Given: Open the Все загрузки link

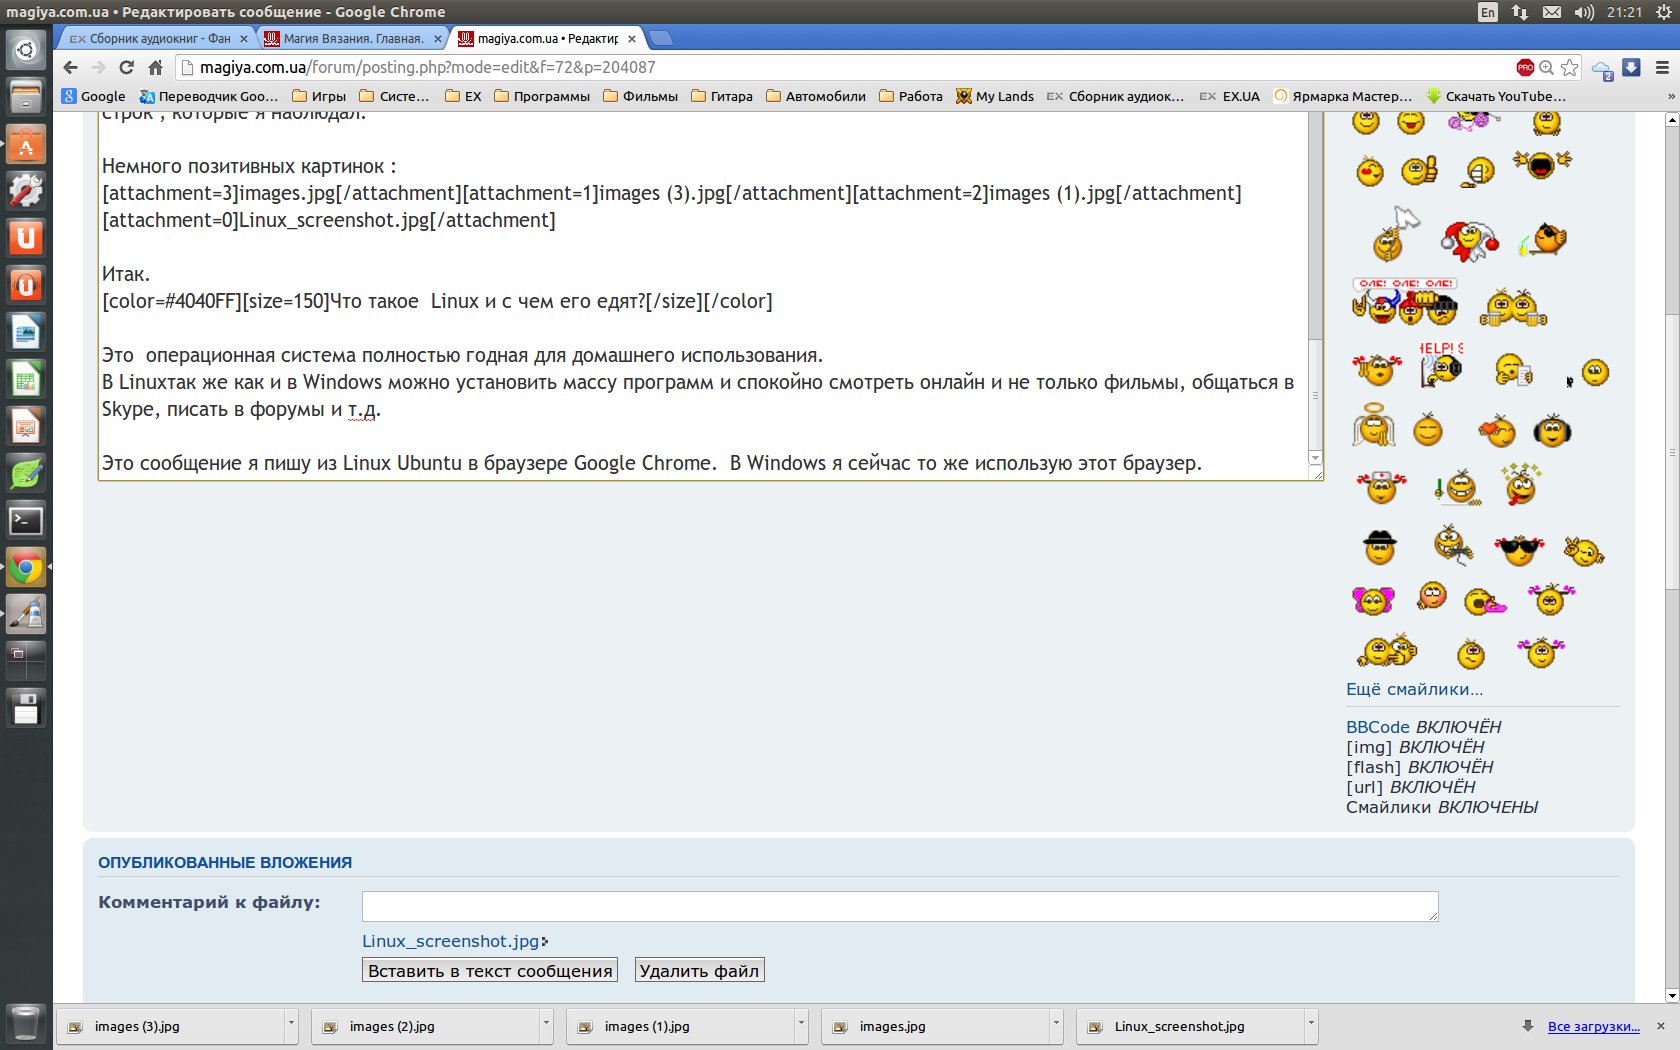Looking at the screenshot, I should [1593, 1026].
